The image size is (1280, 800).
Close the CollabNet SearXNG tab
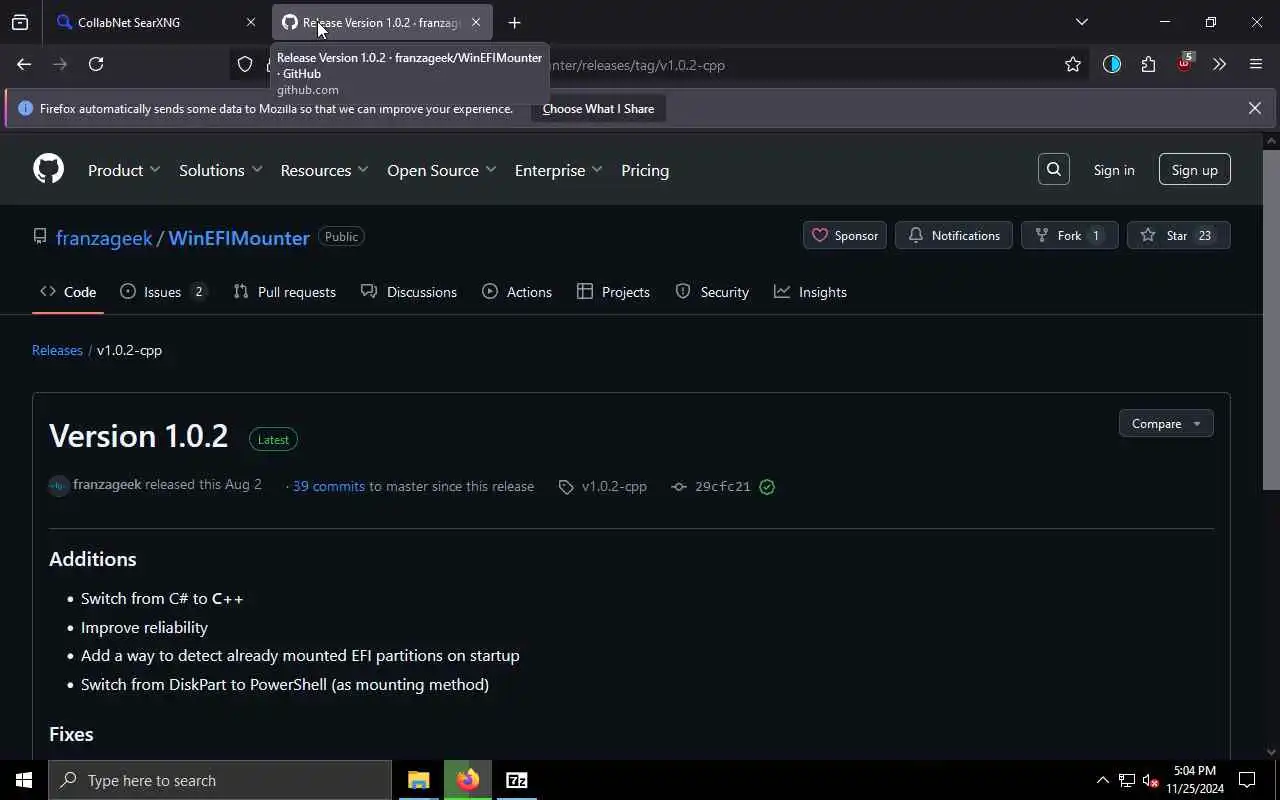coord(251,22)
